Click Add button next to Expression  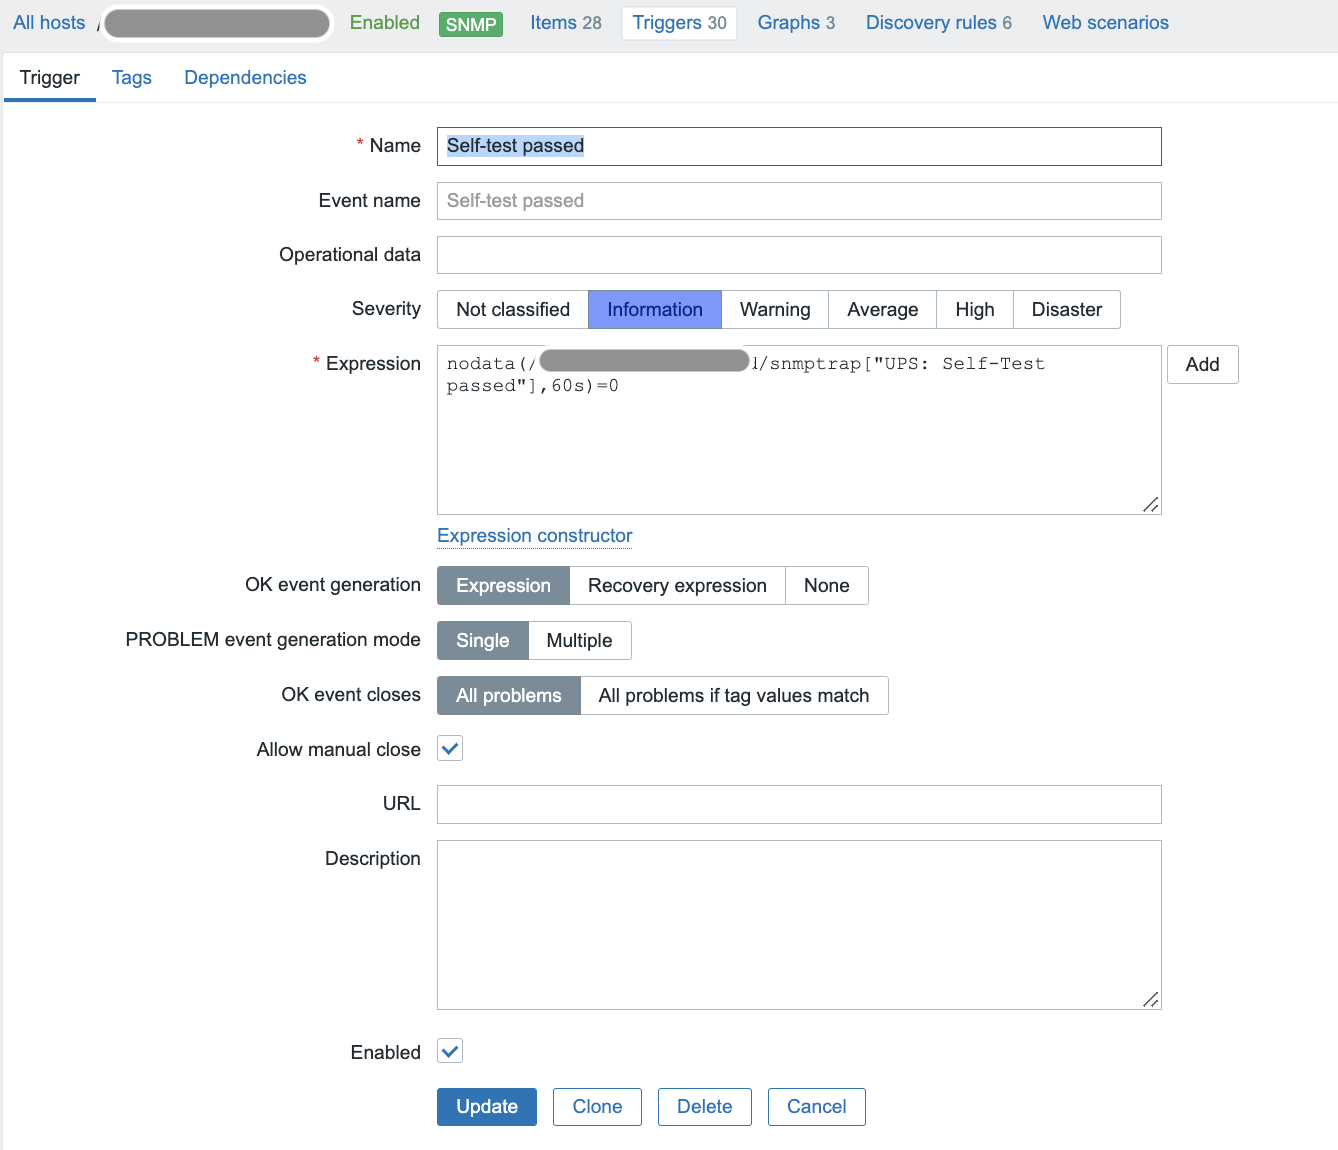coord(1202,365)
